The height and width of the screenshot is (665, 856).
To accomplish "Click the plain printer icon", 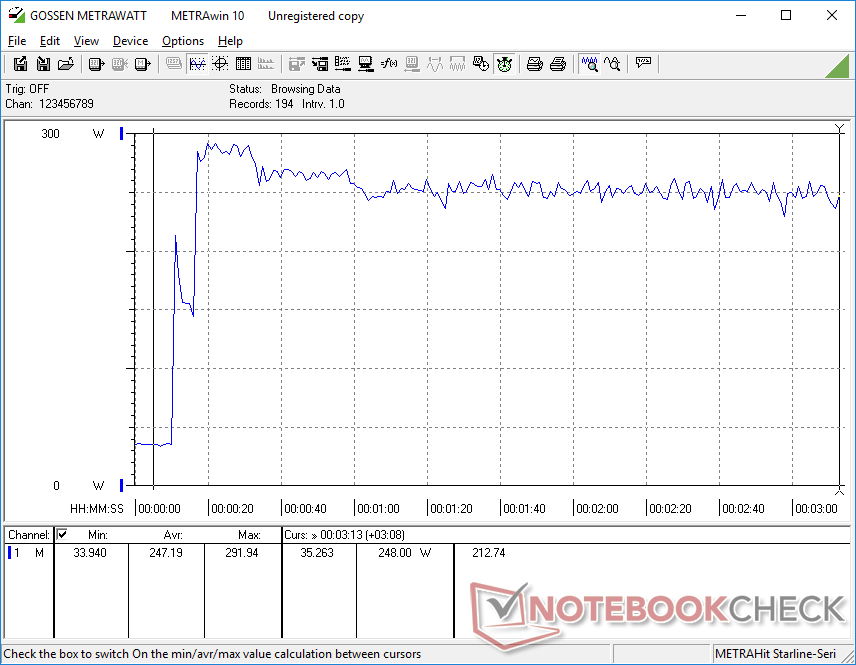I will coord(557,64).
